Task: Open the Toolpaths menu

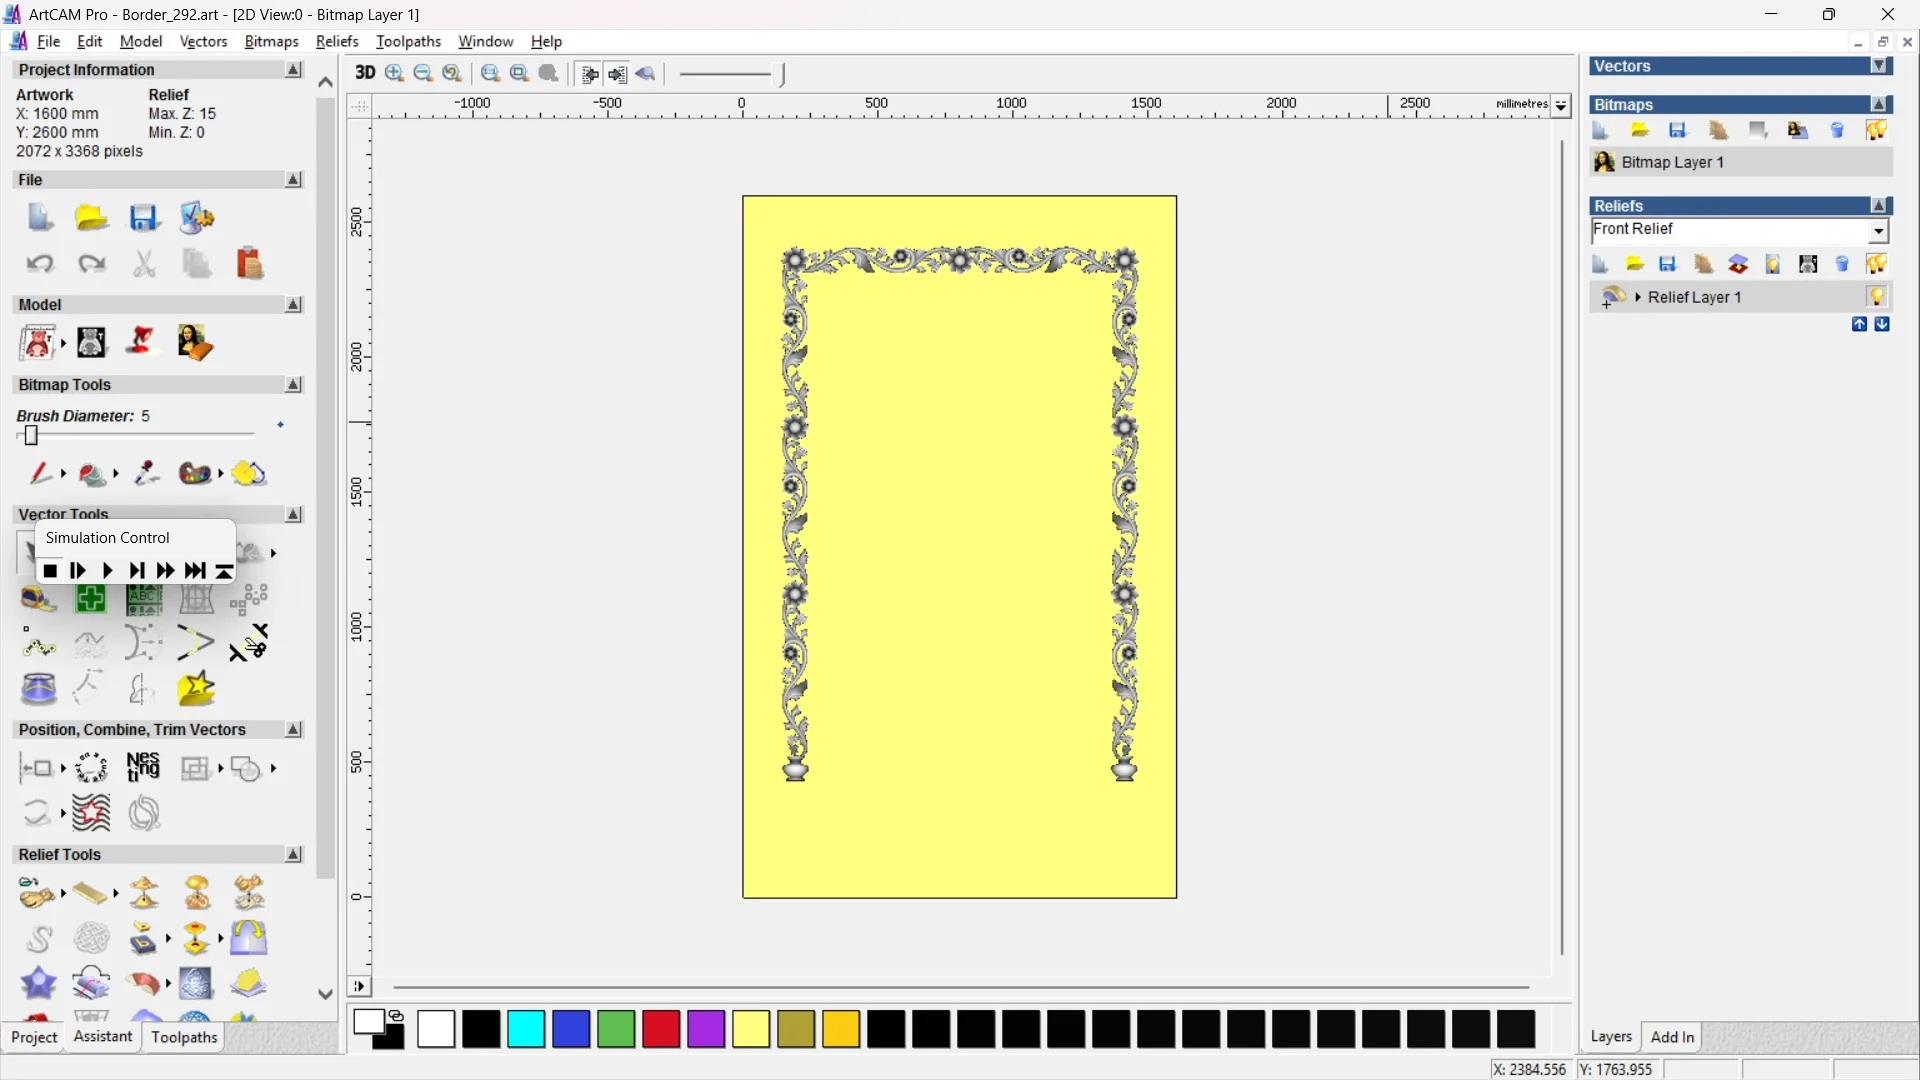Action: point(408,41)
